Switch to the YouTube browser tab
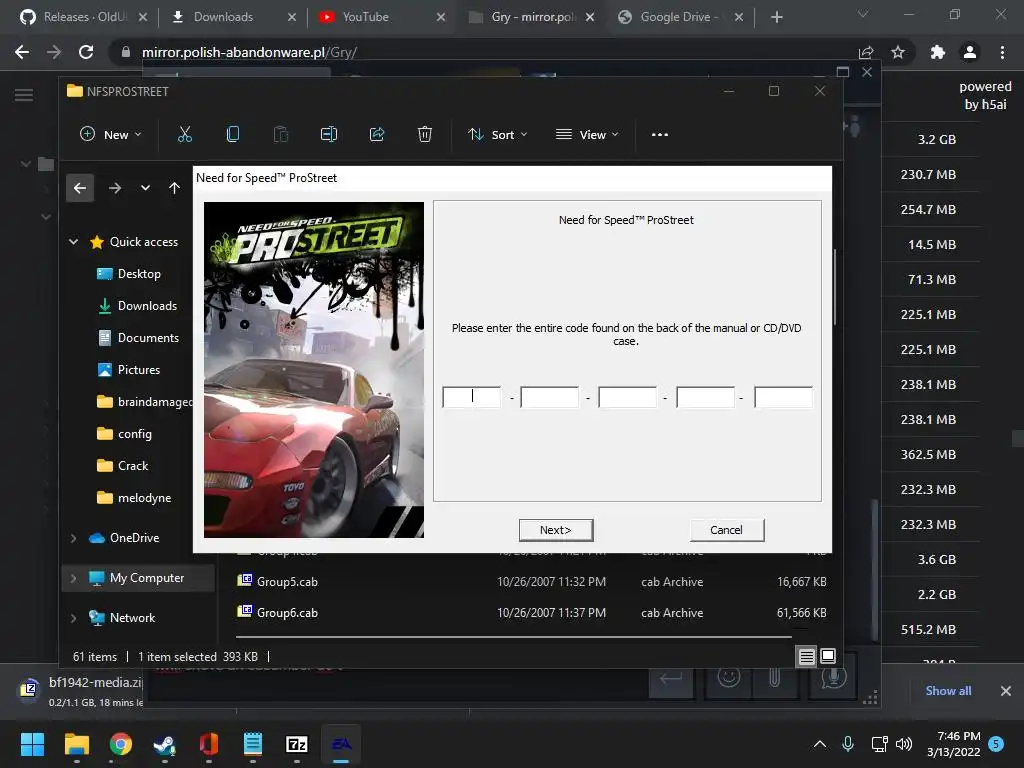Image resolution: width=1024 pixels, height=768 pixels. click(x=382, y=17)
